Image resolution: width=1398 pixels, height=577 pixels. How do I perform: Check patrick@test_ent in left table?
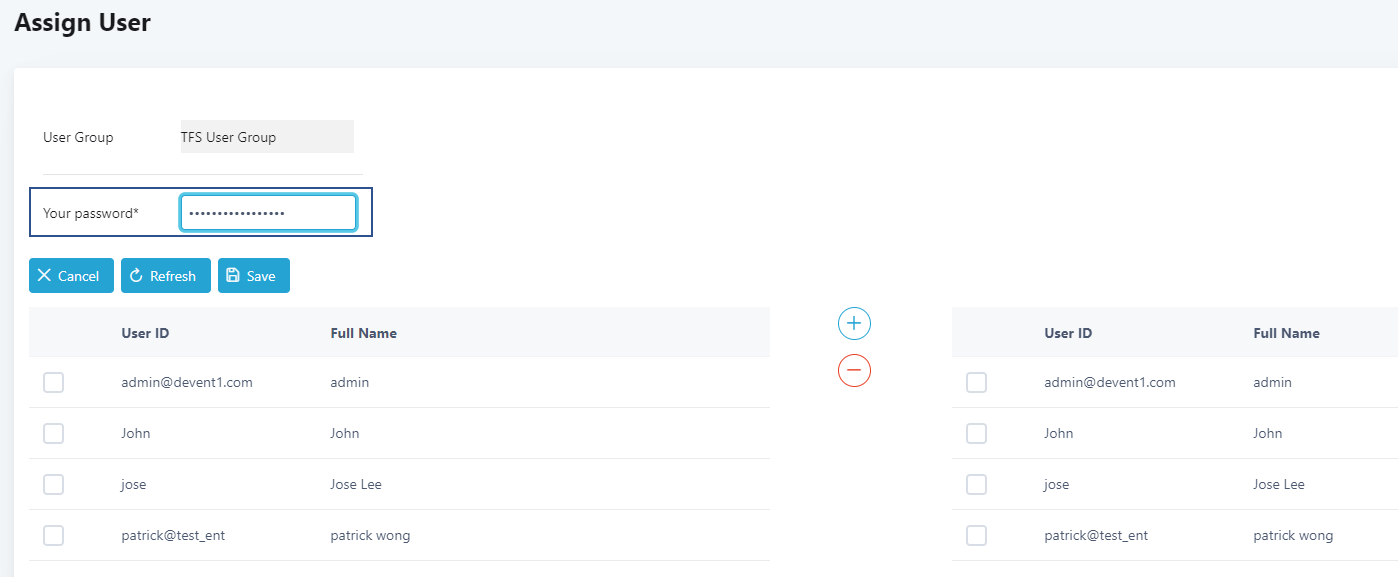click(54, 535)
